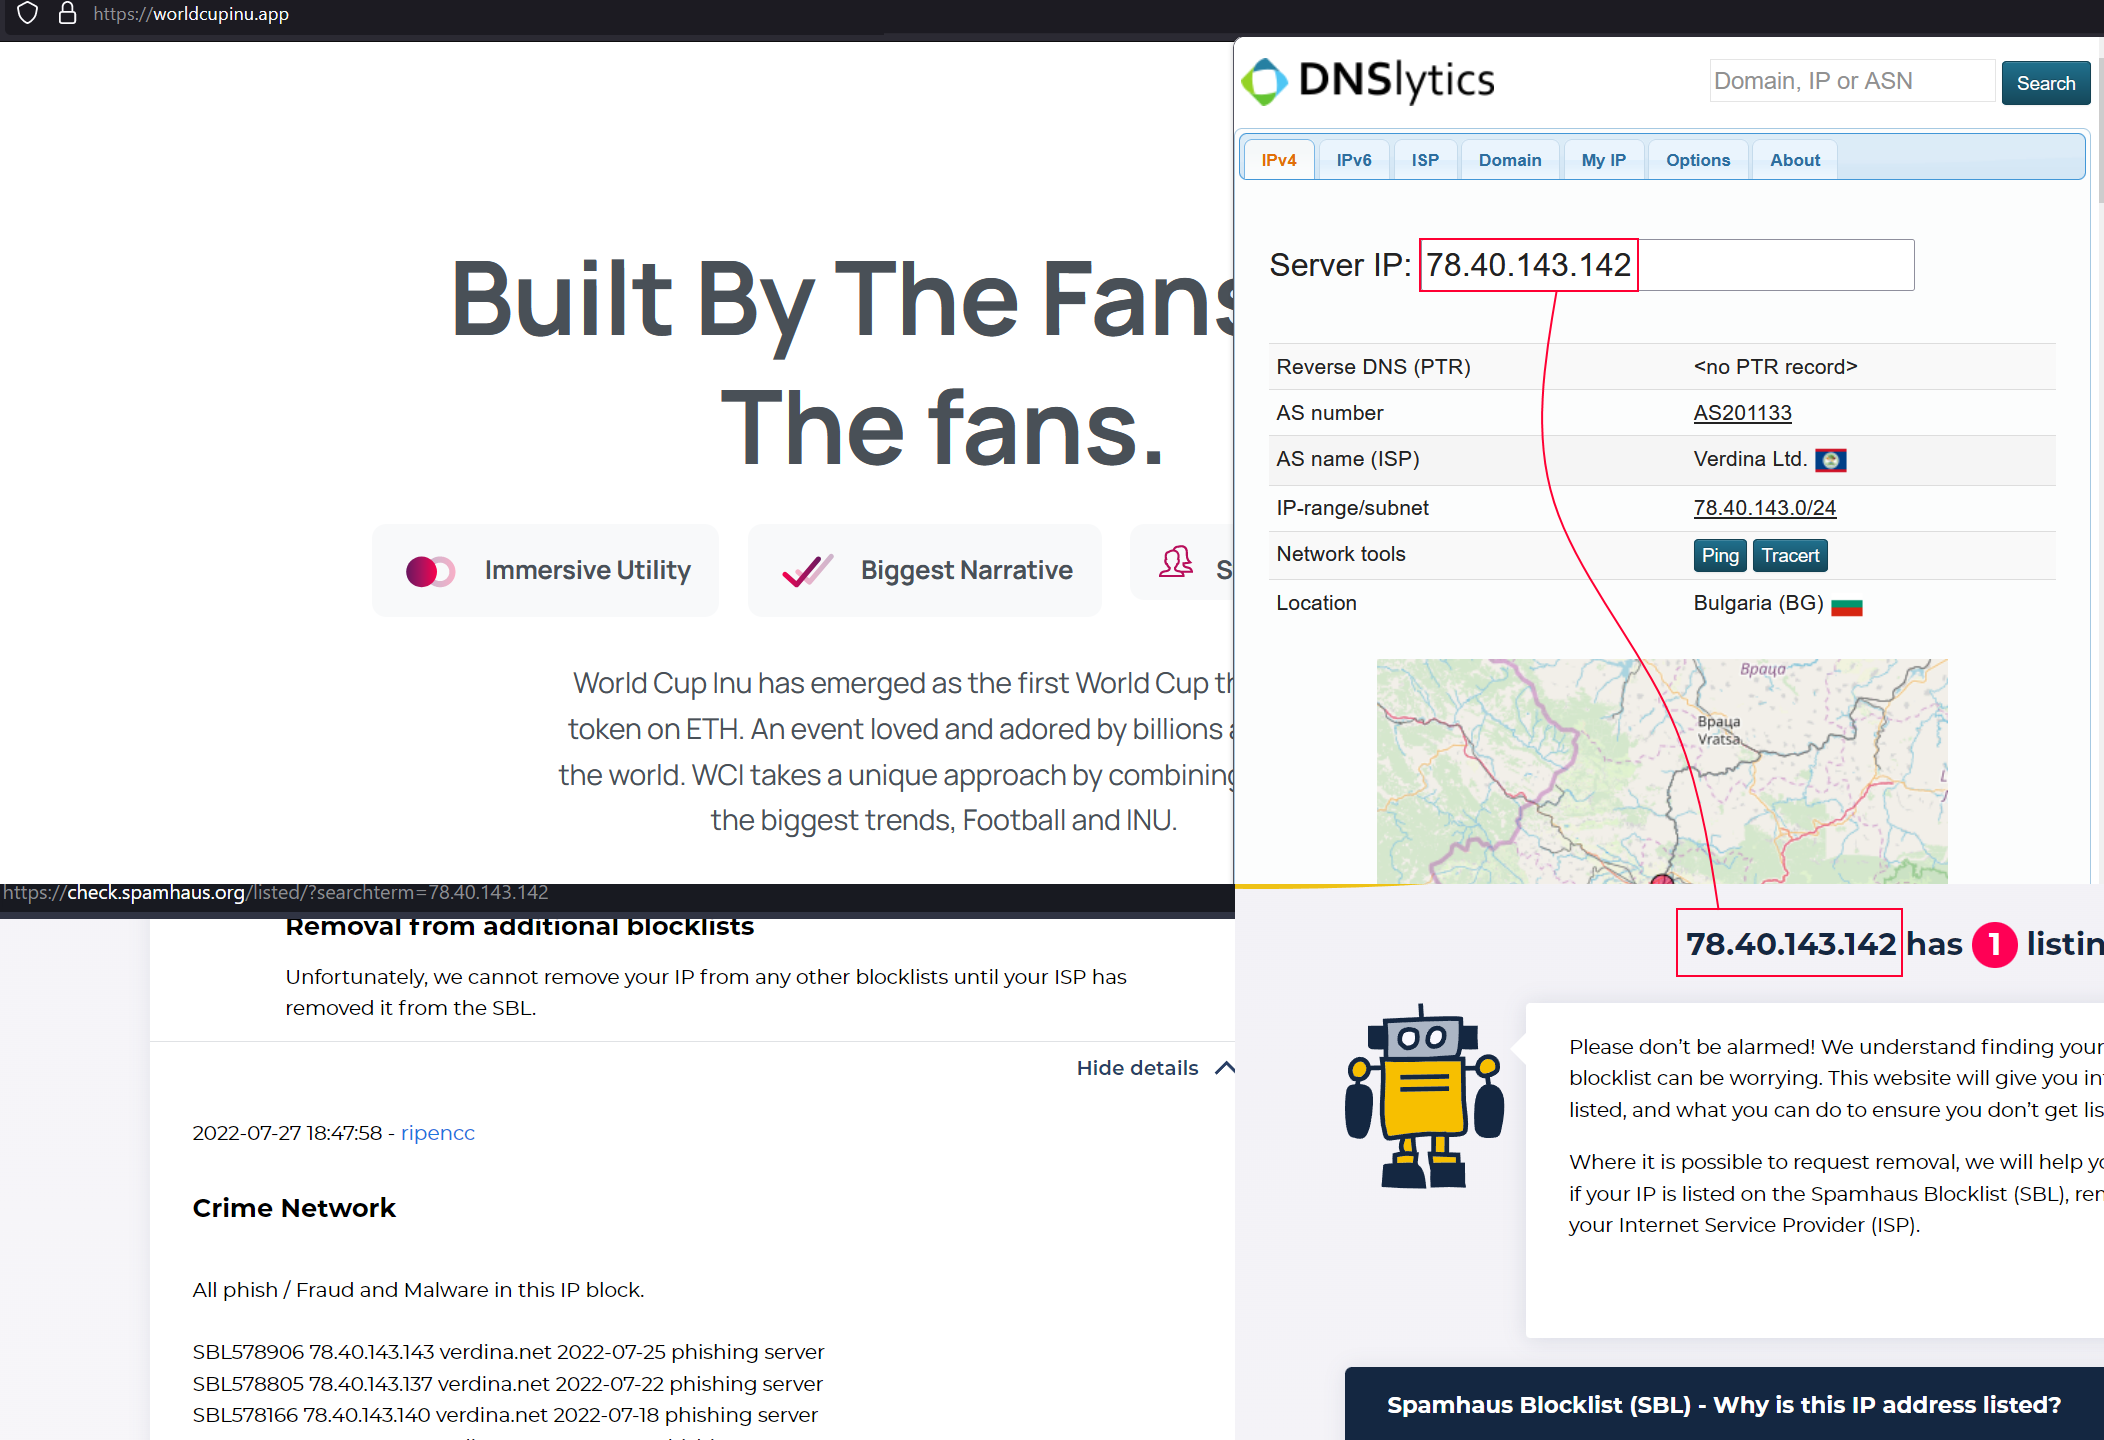
Task: Toggle the Immersive Utility switch
Action: pos(430,570)
